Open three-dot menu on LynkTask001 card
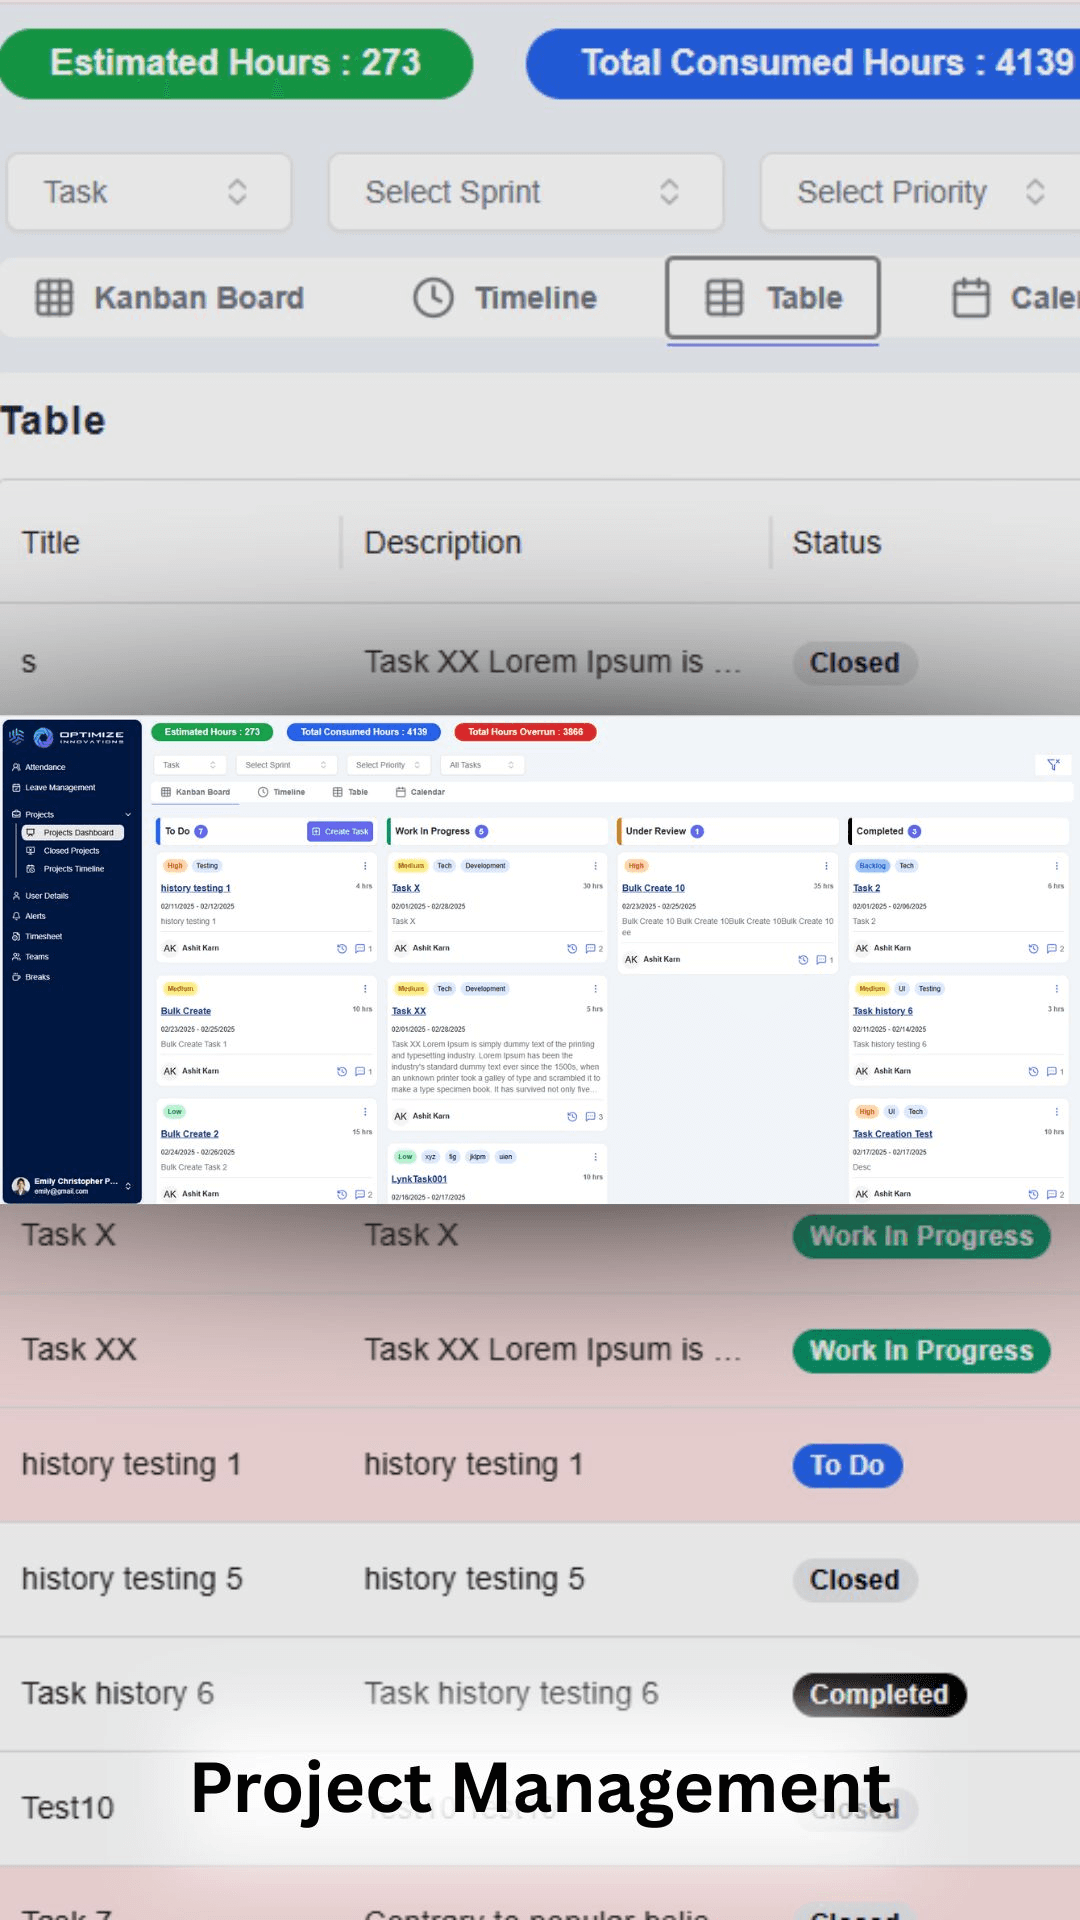The image size is (1080, 1920). click(595, 1157)
